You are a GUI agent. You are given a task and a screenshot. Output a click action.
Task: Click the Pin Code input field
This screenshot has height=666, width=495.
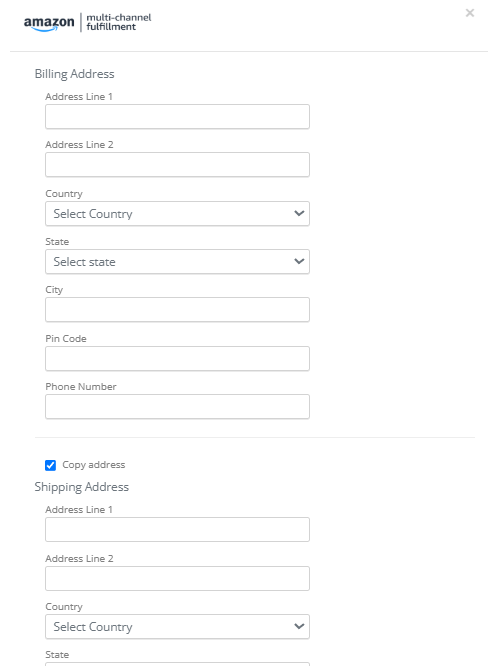177,358
